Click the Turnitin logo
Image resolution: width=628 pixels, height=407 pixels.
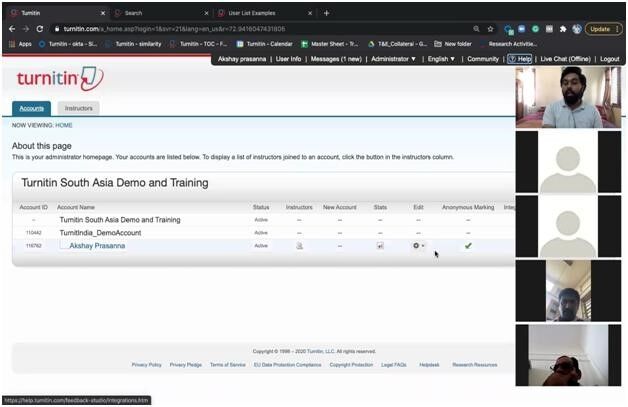60,79
